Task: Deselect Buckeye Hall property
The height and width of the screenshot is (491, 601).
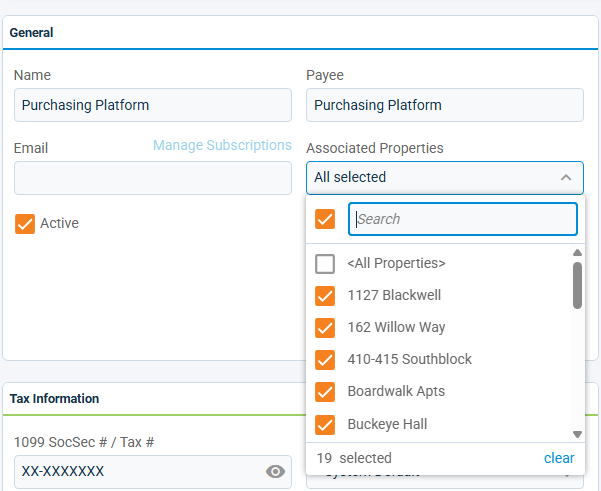Action: coord(325,424)
